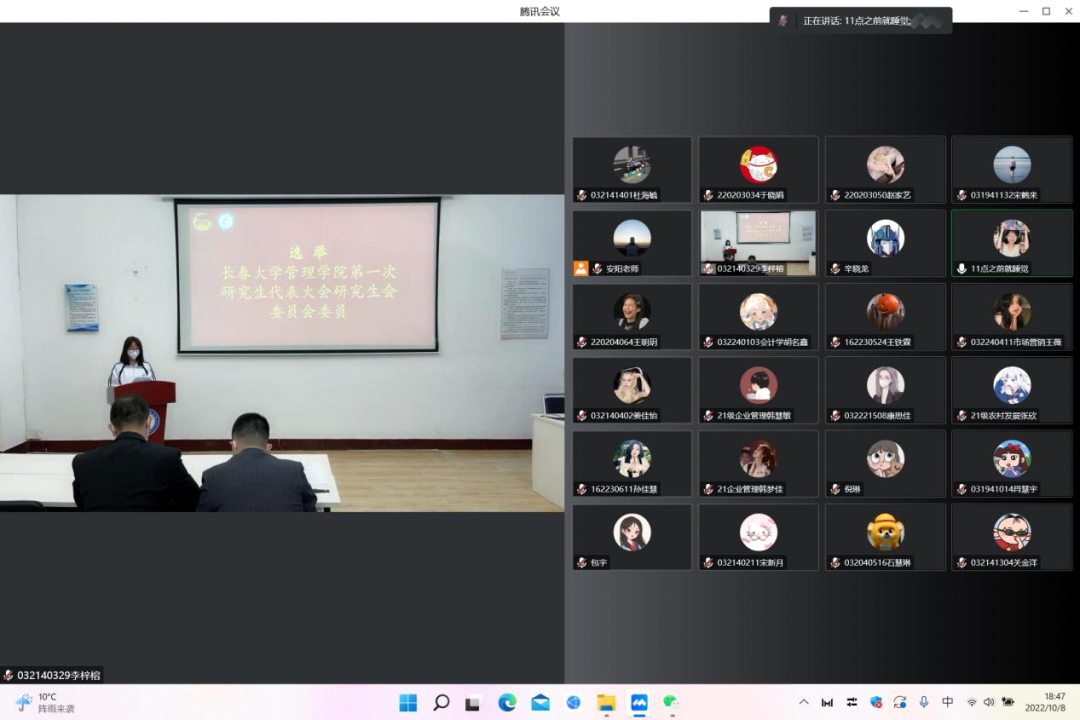Click the mic icon in the 正在讲话 banner
This screenshot has width=1080, height=720.
(x=783, y=21)
